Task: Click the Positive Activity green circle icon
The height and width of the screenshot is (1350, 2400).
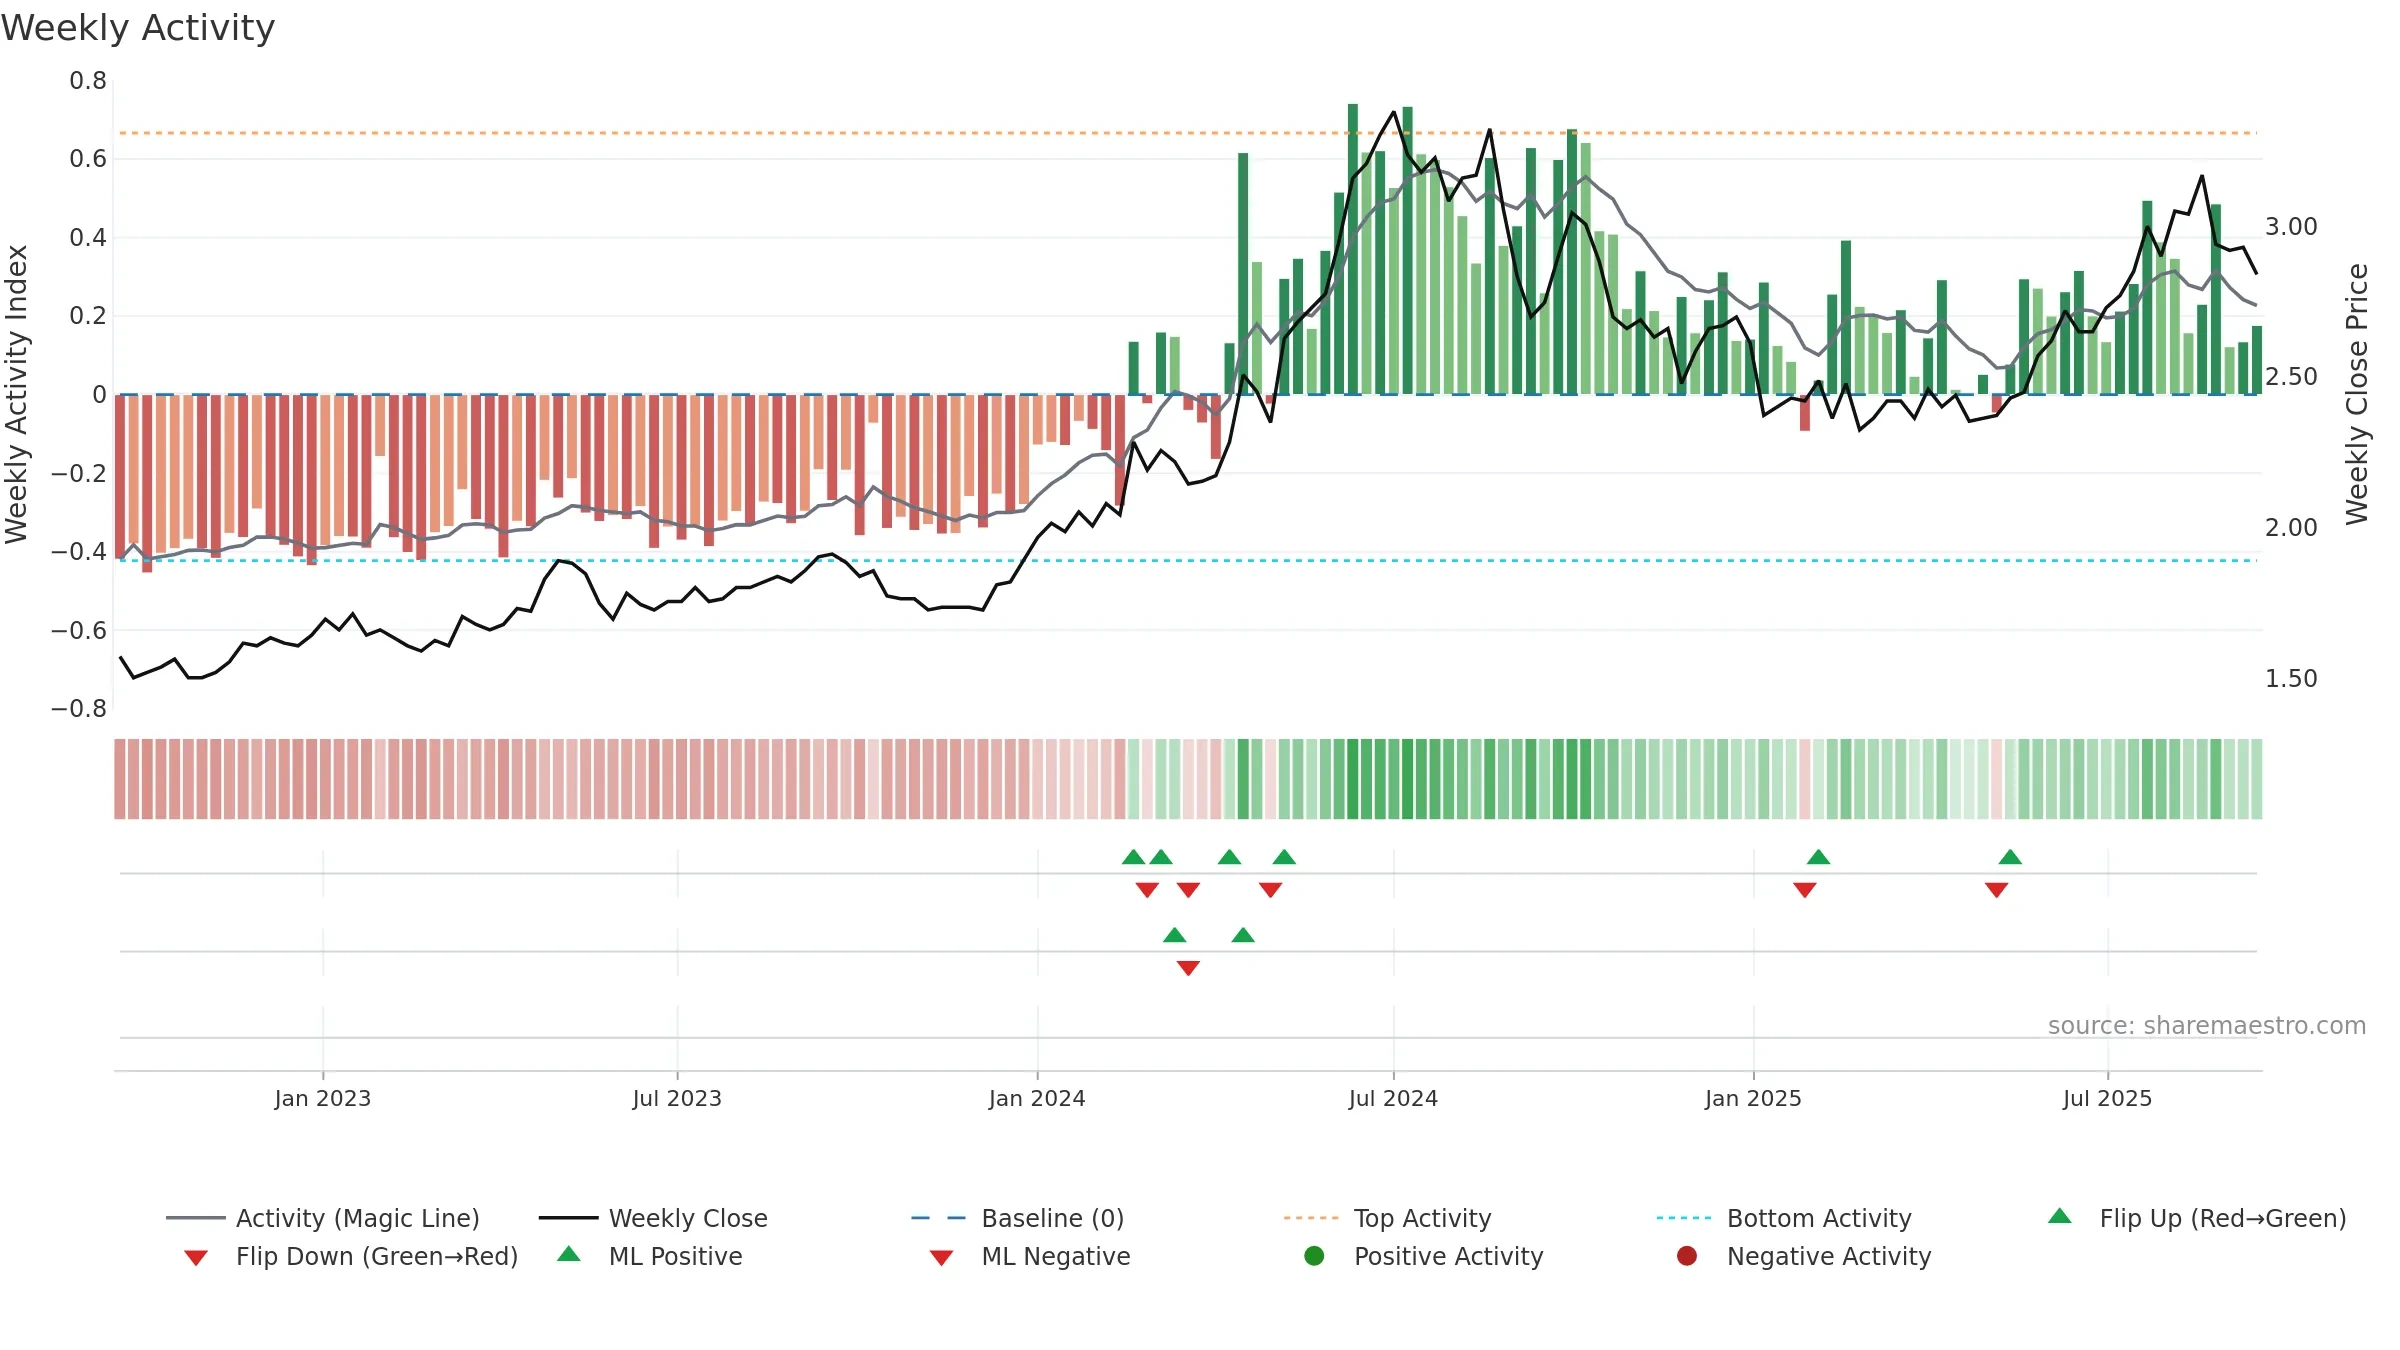Action: (x=1315, y=1255)
